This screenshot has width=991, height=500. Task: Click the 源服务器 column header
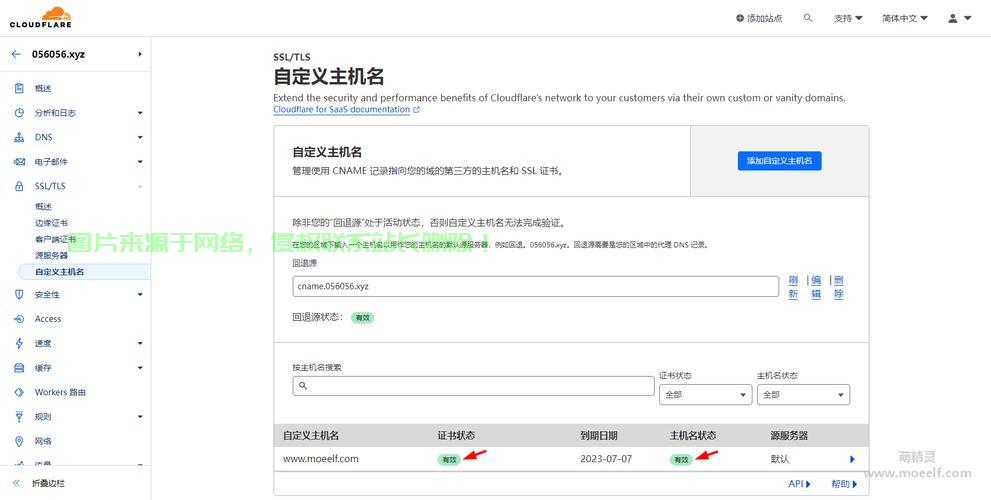789,436
